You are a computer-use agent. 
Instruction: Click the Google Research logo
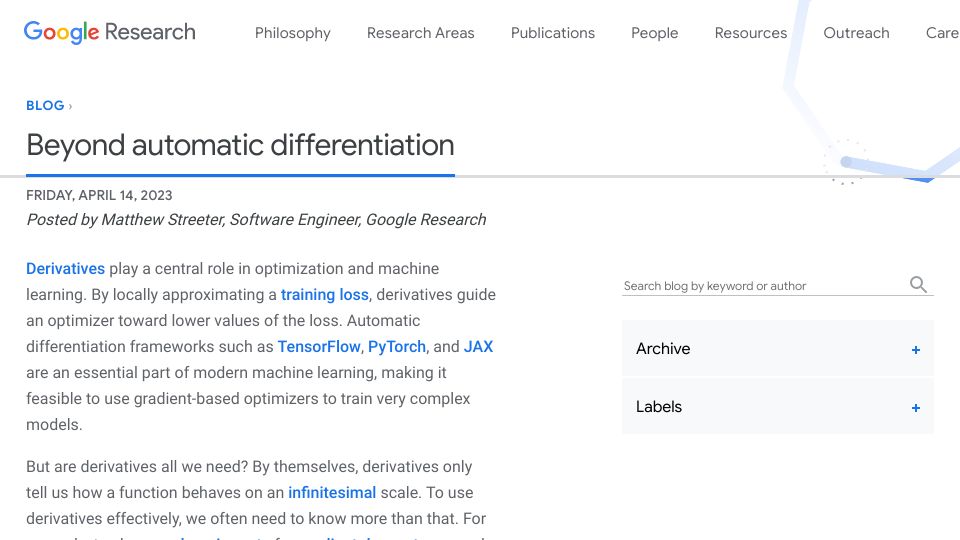(110, 32)
